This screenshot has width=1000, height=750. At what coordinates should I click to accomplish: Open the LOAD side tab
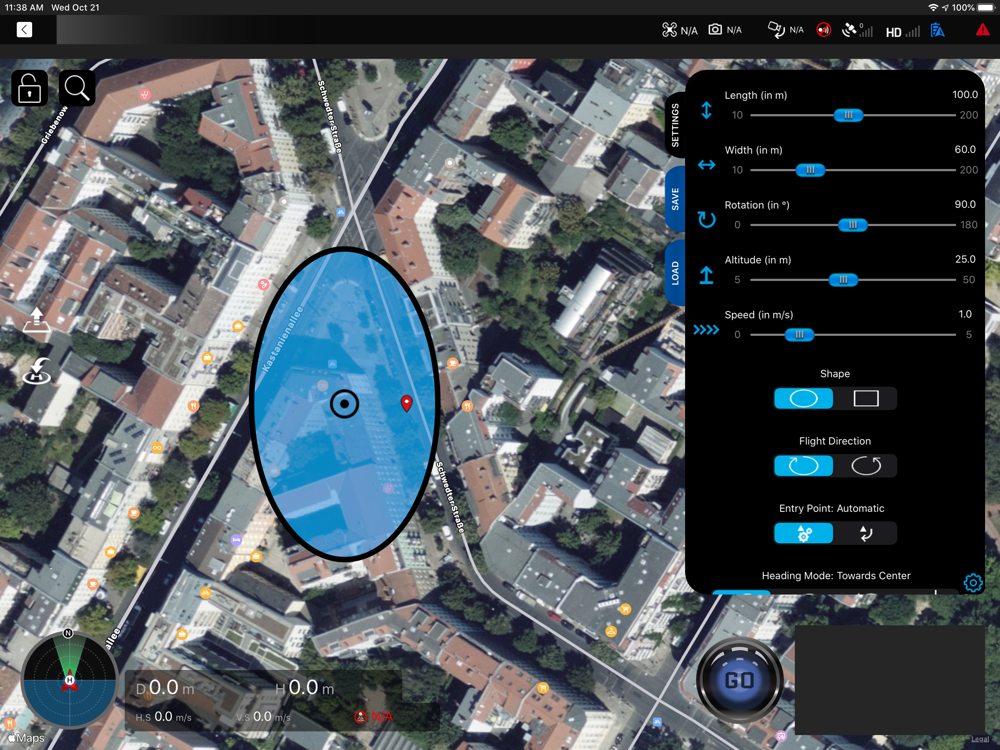pos(675,273)
